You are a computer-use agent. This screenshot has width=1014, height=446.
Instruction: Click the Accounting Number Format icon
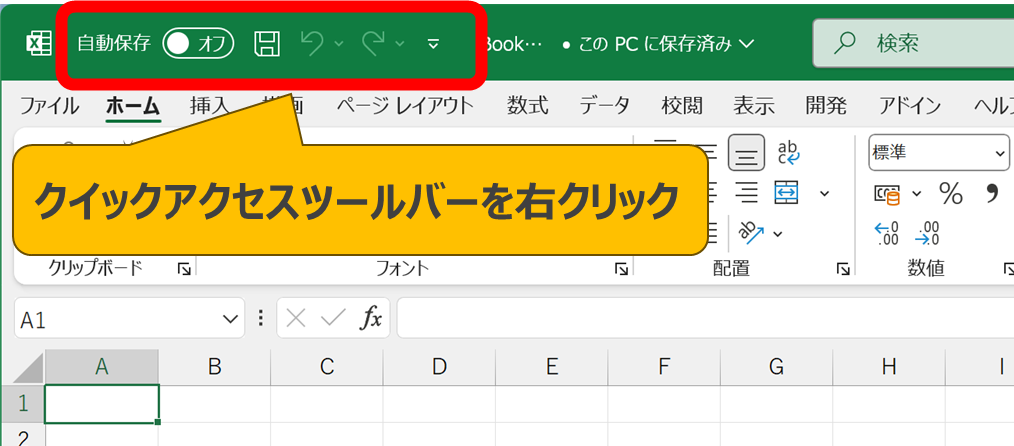coord(887,193)
